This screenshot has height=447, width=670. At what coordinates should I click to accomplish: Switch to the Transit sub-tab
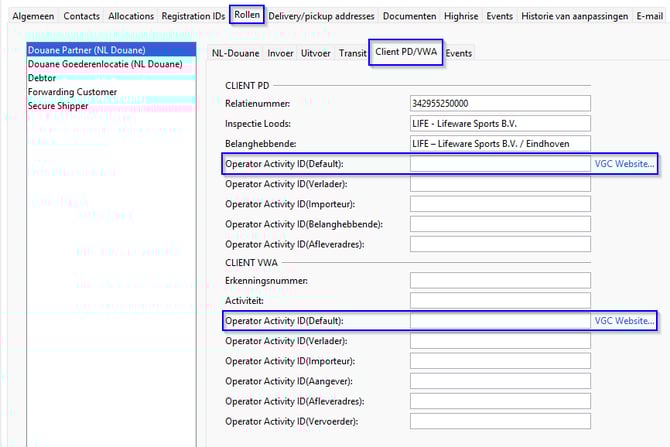[x=352, y=53]
